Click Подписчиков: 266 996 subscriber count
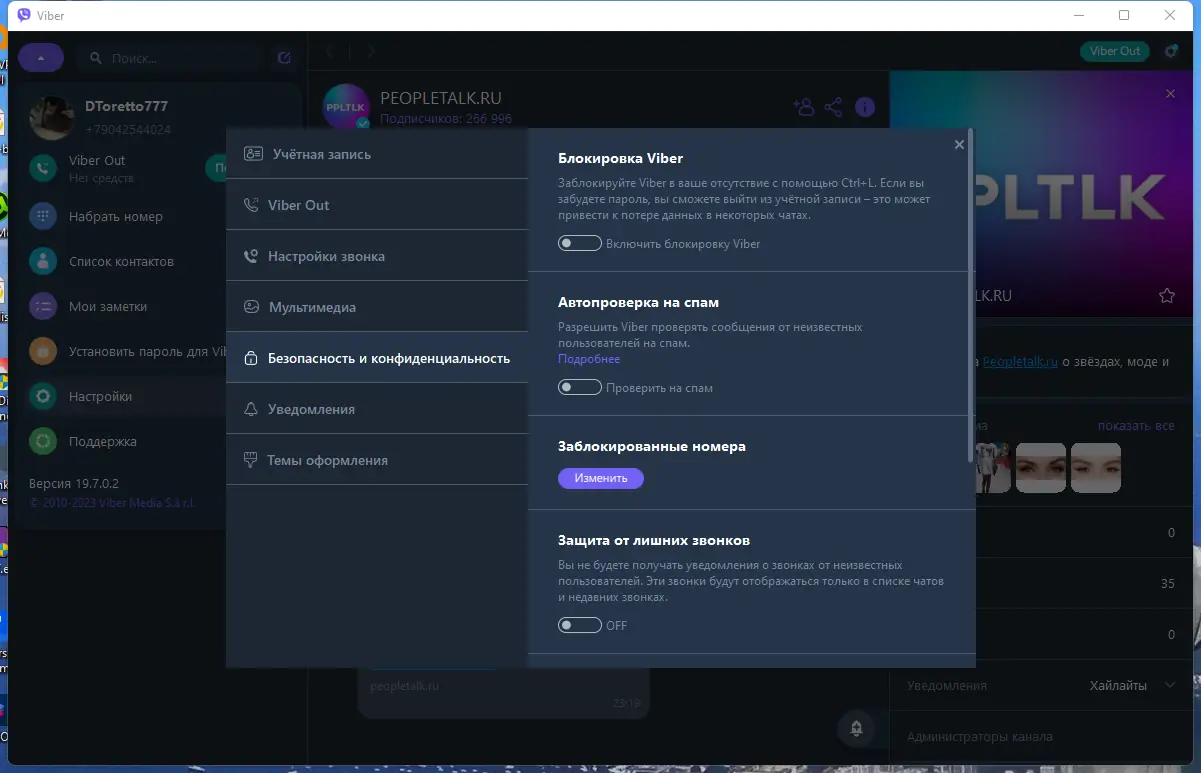The height and width of the screenshot is (773, 1201). tap(446, 118)
